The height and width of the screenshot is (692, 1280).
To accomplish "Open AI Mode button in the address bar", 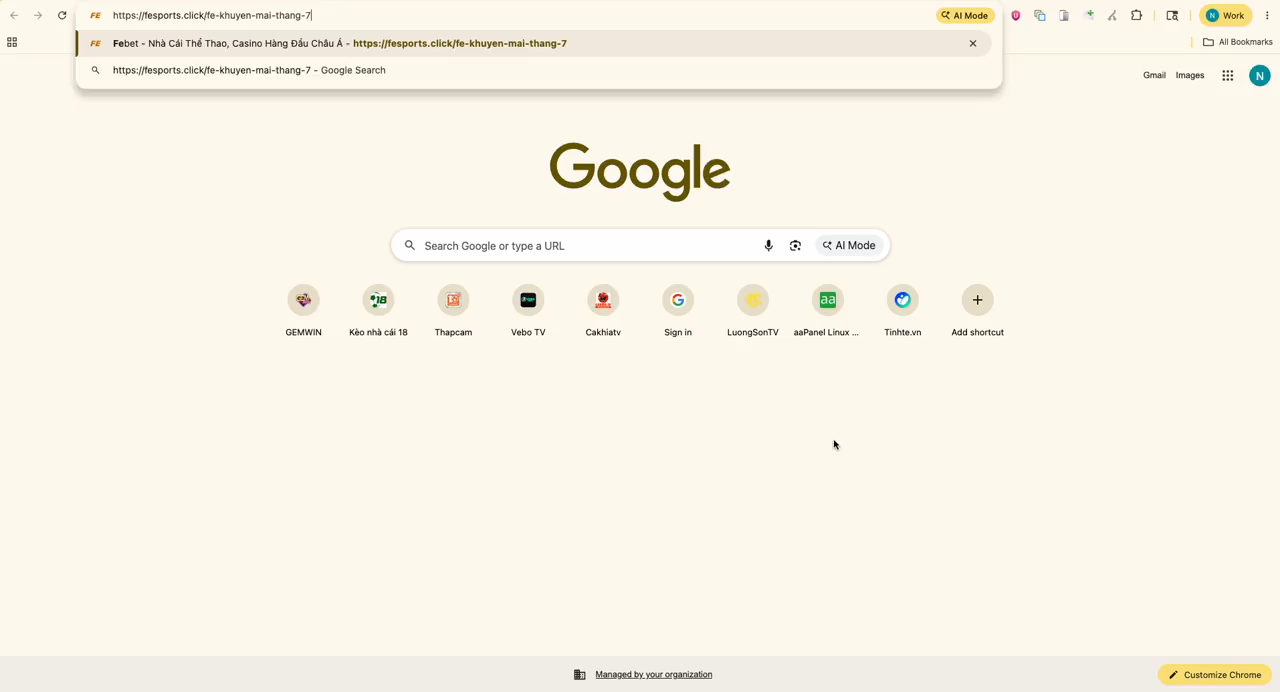I will pos(965,15).
